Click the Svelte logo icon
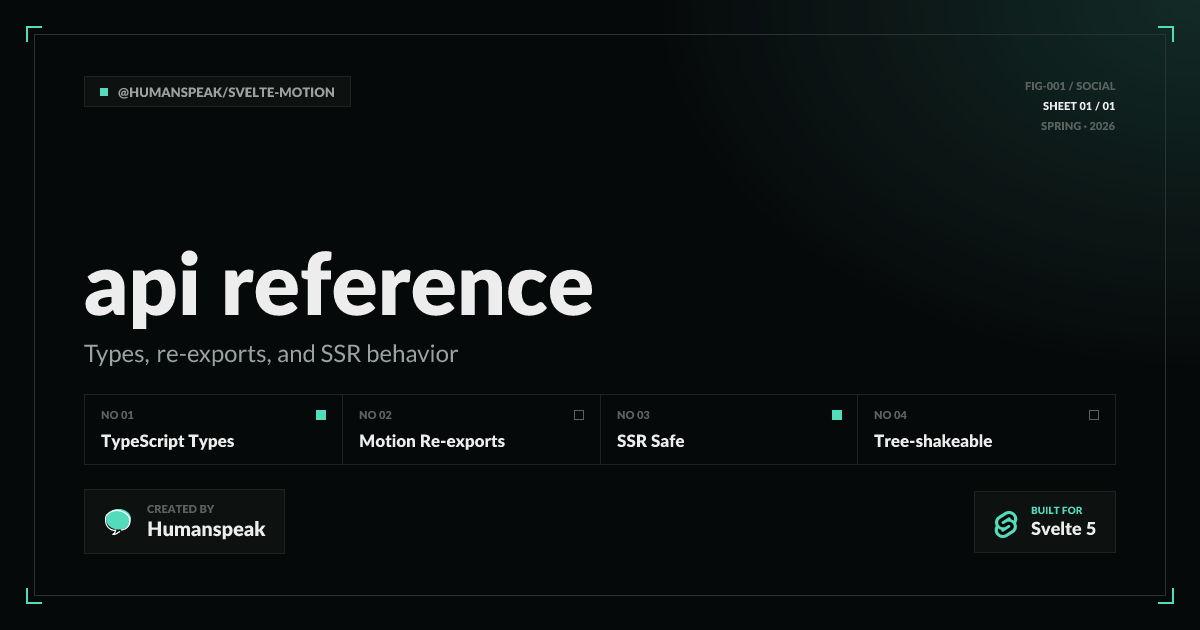The image size is (1200, 630). [x=1006, y=524]
